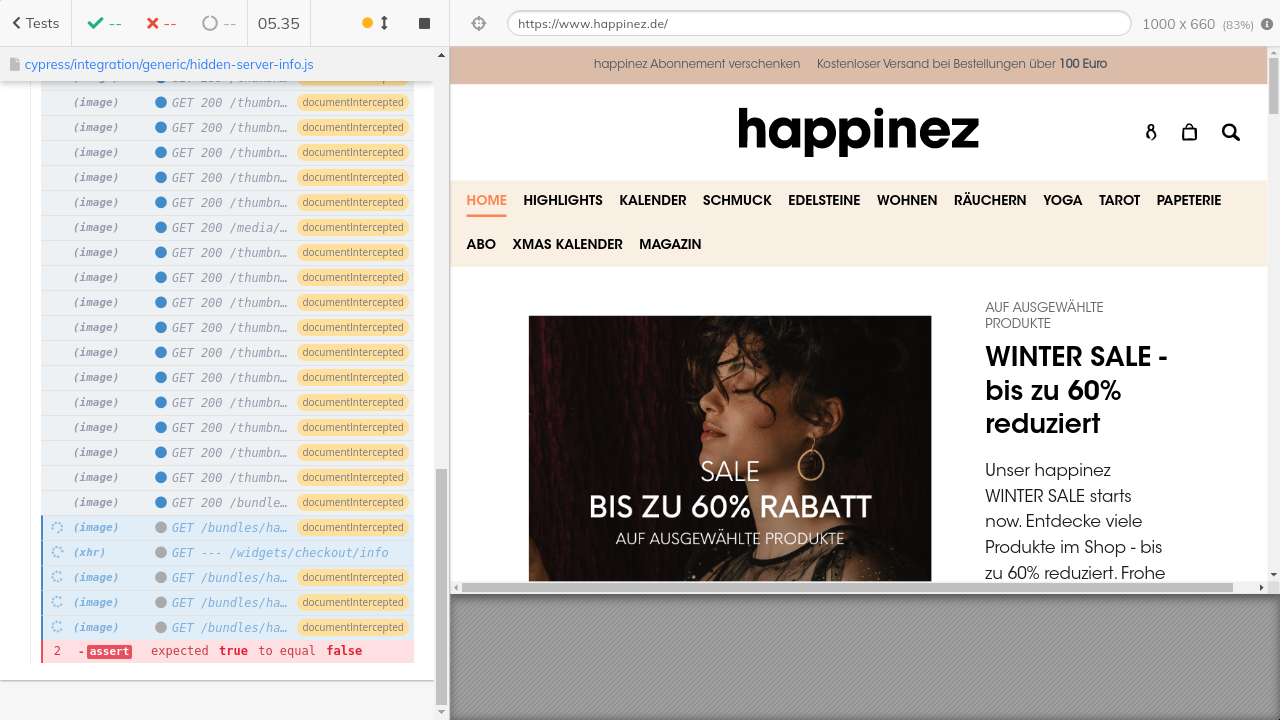The height and width of the screenshot is (720, 1280).
Task: Click the happinez logo
Action: (858, 131)
